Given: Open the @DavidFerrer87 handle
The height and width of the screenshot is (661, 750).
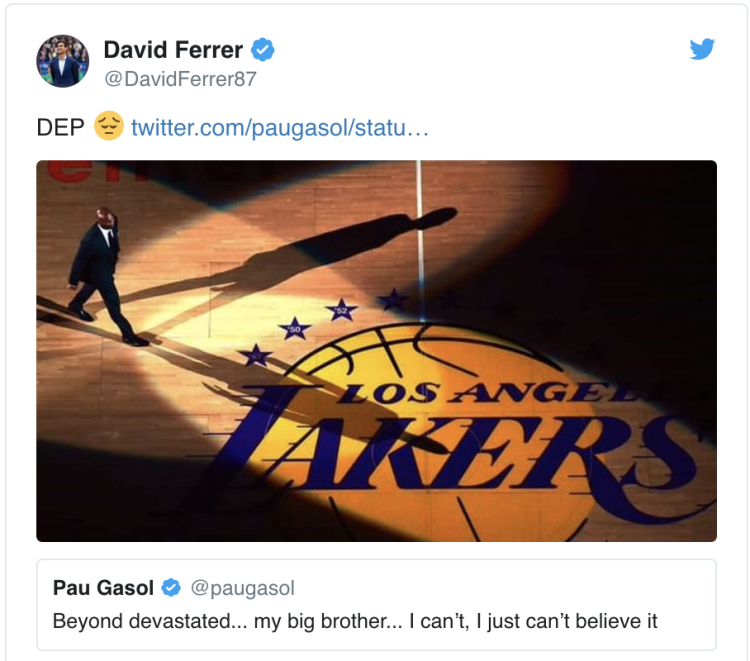Looking at the screenshot, I should coord(180,78).
